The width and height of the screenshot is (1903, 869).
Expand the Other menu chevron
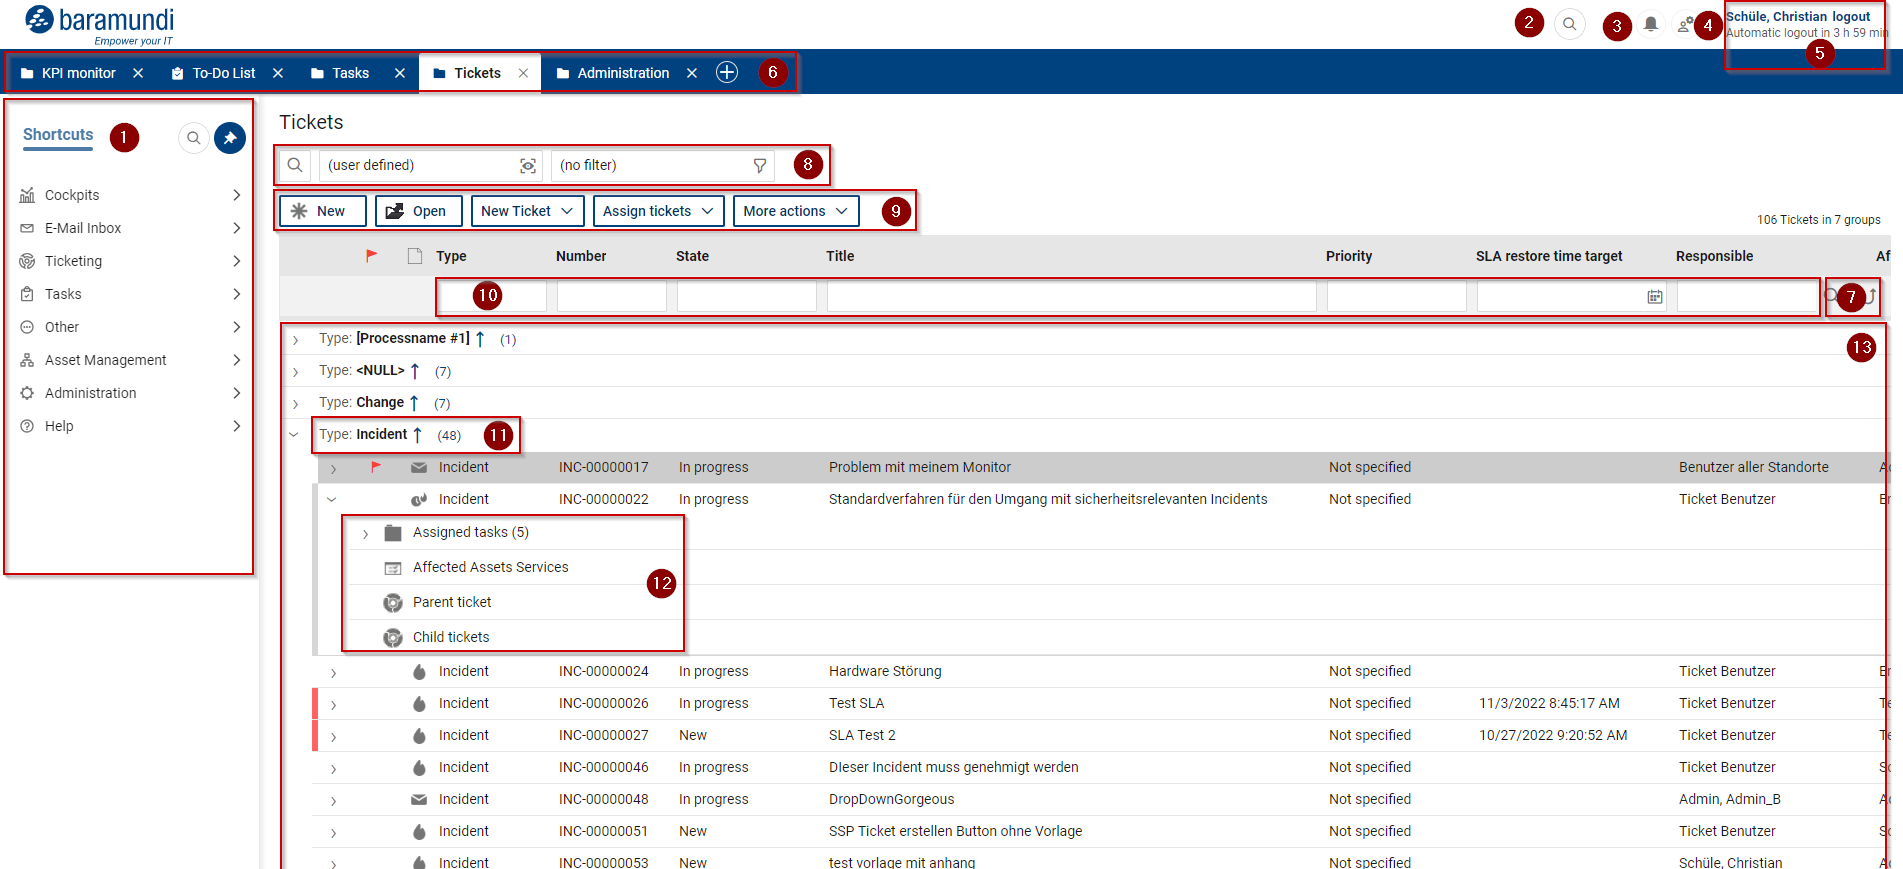237,327
